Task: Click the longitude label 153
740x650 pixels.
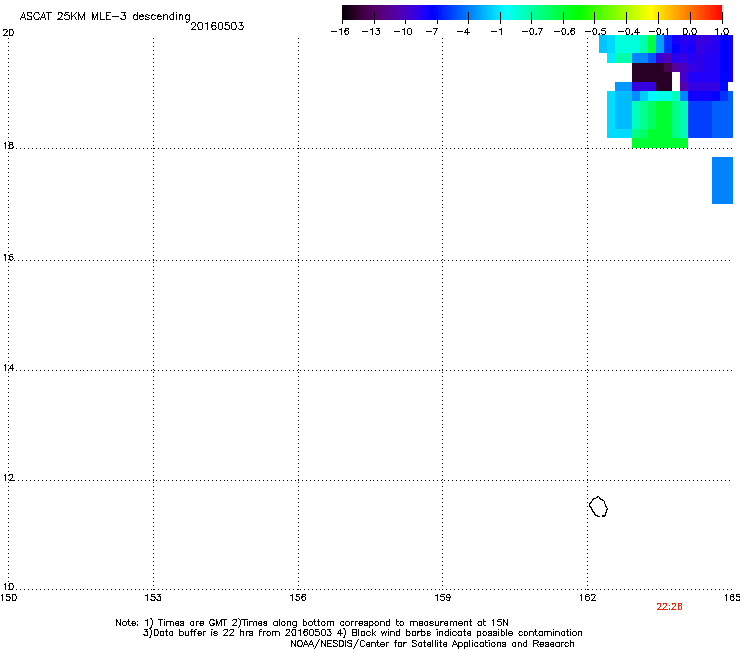Action: click(x=153, y=598)
